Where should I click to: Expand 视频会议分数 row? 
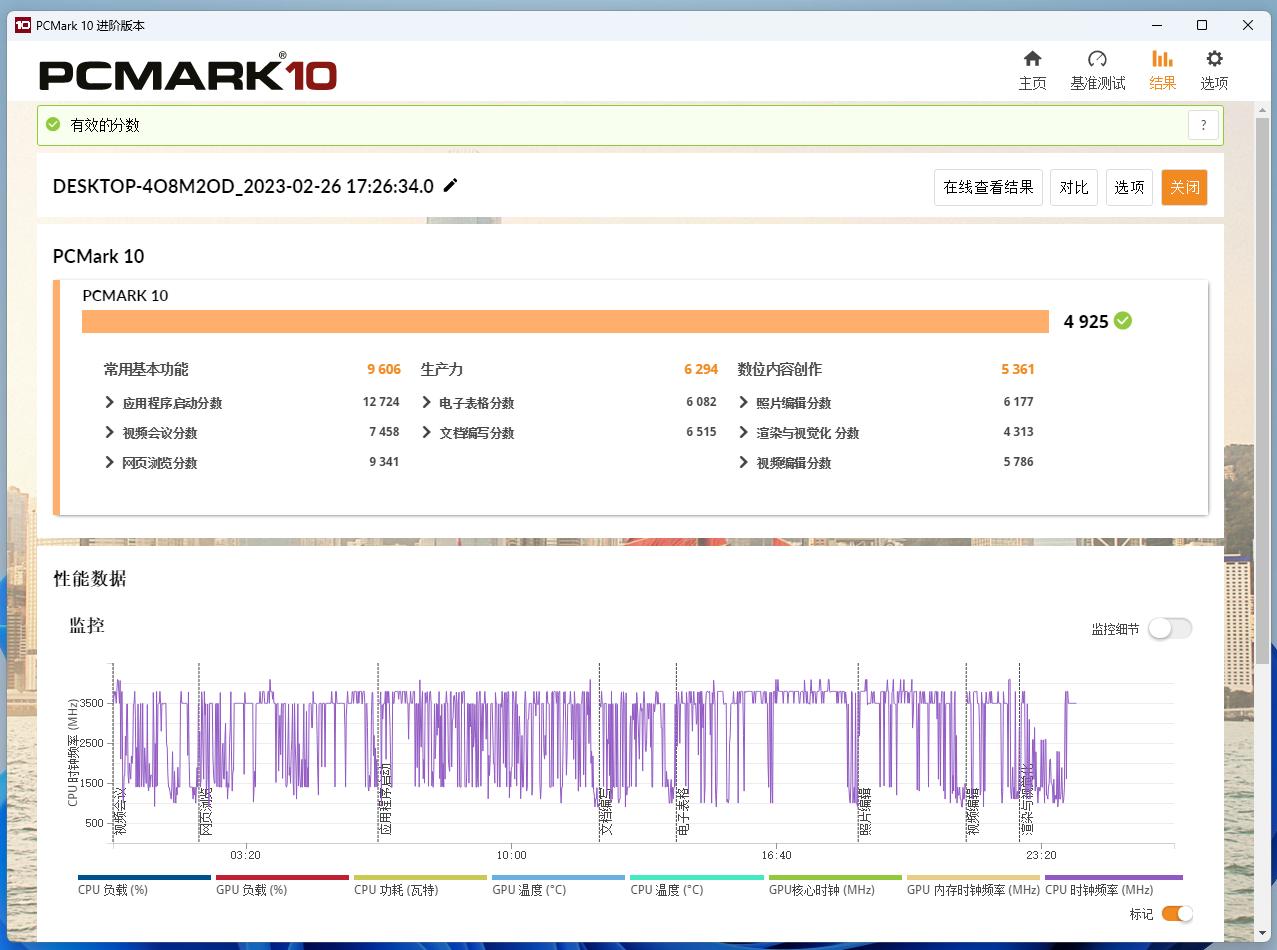pyautogui.click(x=110, y=433)
